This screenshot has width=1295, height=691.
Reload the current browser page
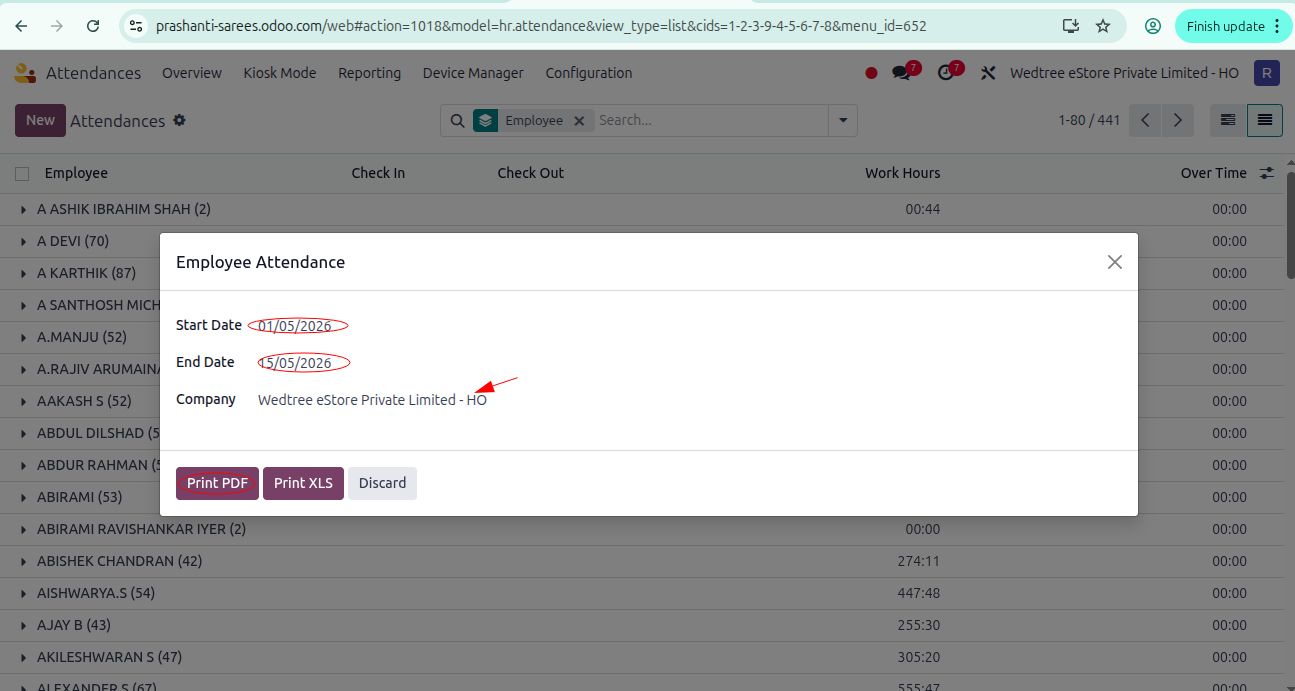pyautogui.click(x=93, y=26)
